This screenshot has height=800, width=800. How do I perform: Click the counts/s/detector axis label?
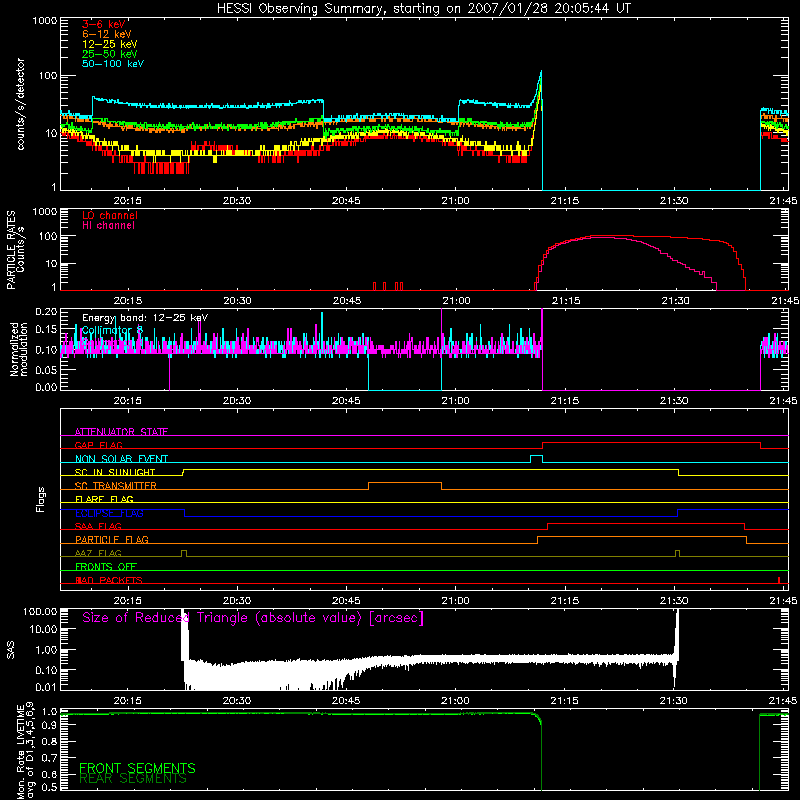(20, 104)
